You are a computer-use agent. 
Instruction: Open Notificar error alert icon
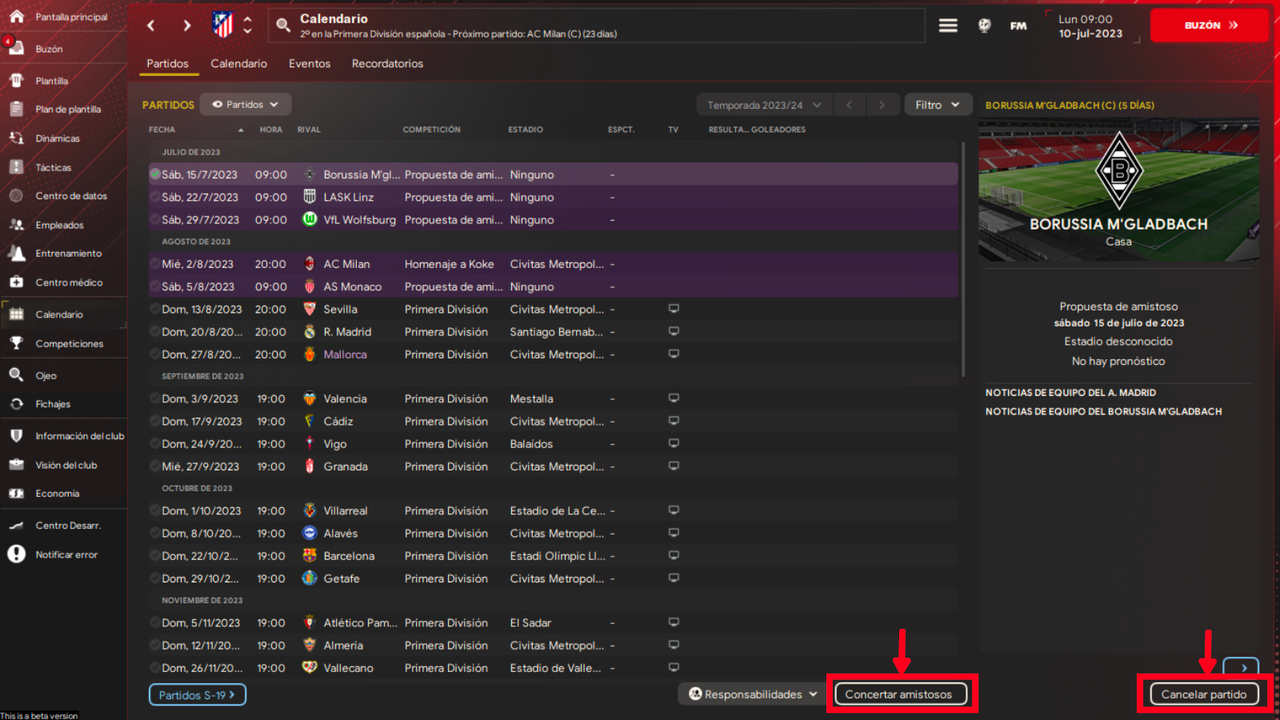click(16, 554)
